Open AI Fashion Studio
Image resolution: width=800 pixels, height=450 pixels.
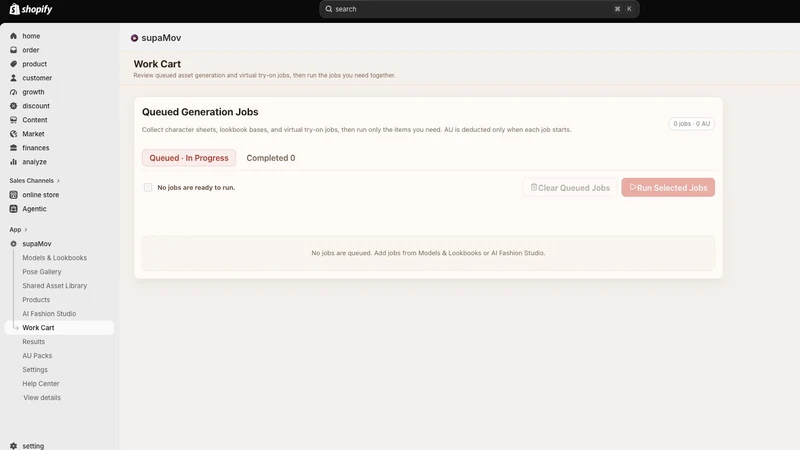[49, 314]
